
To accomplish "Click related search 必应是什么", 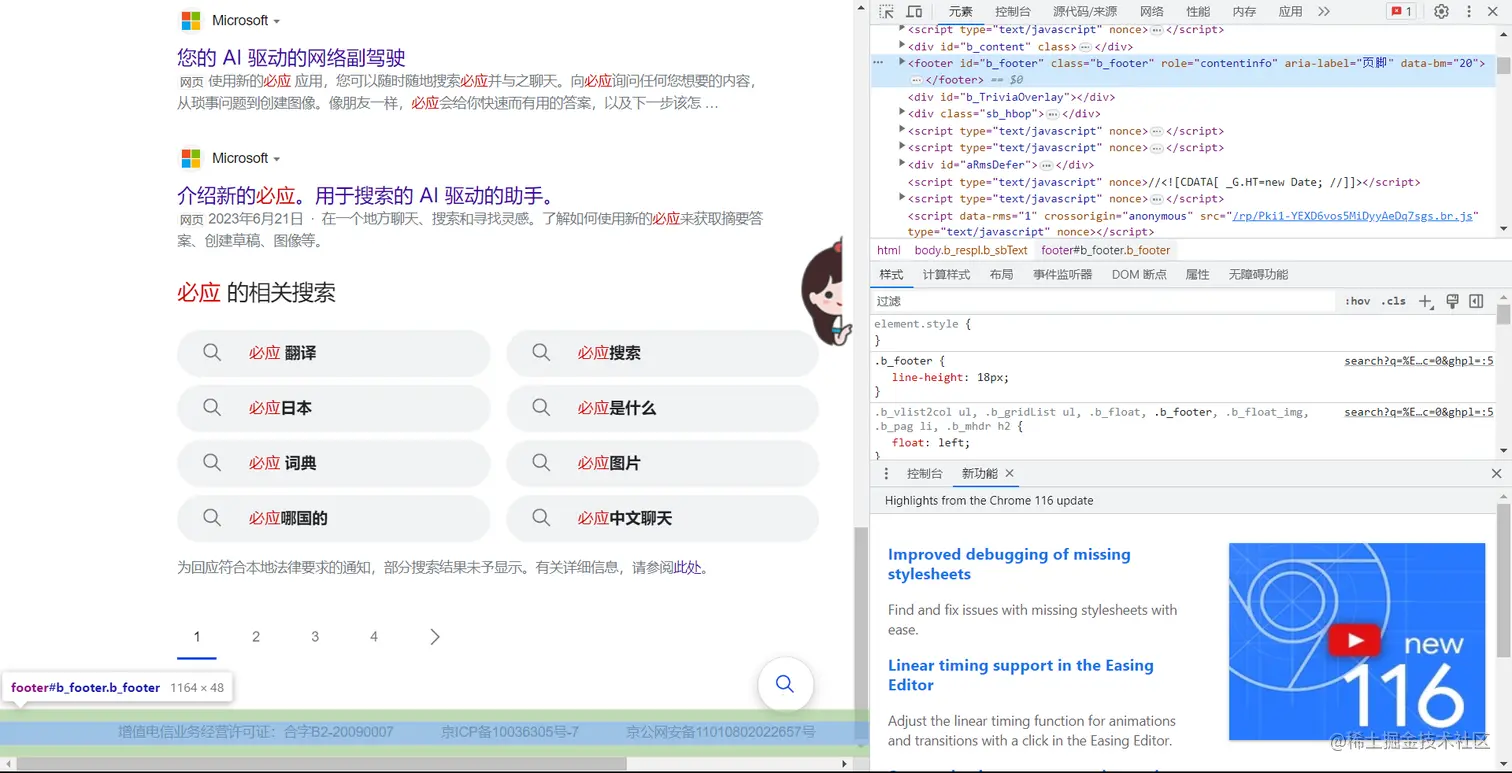I will [663, 408].
